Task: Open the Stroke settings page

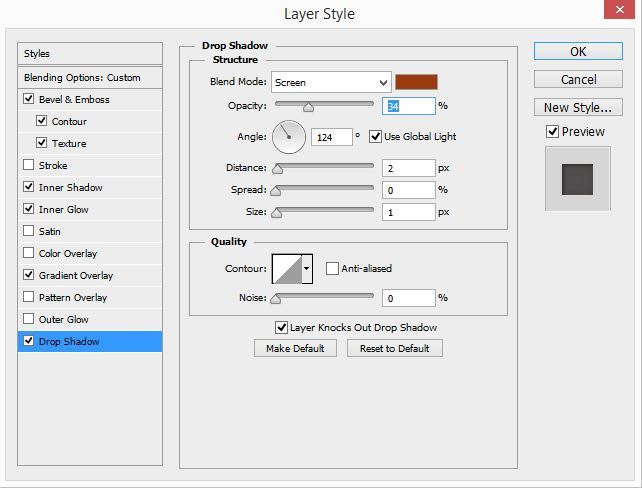Action: tap(53, 165)
